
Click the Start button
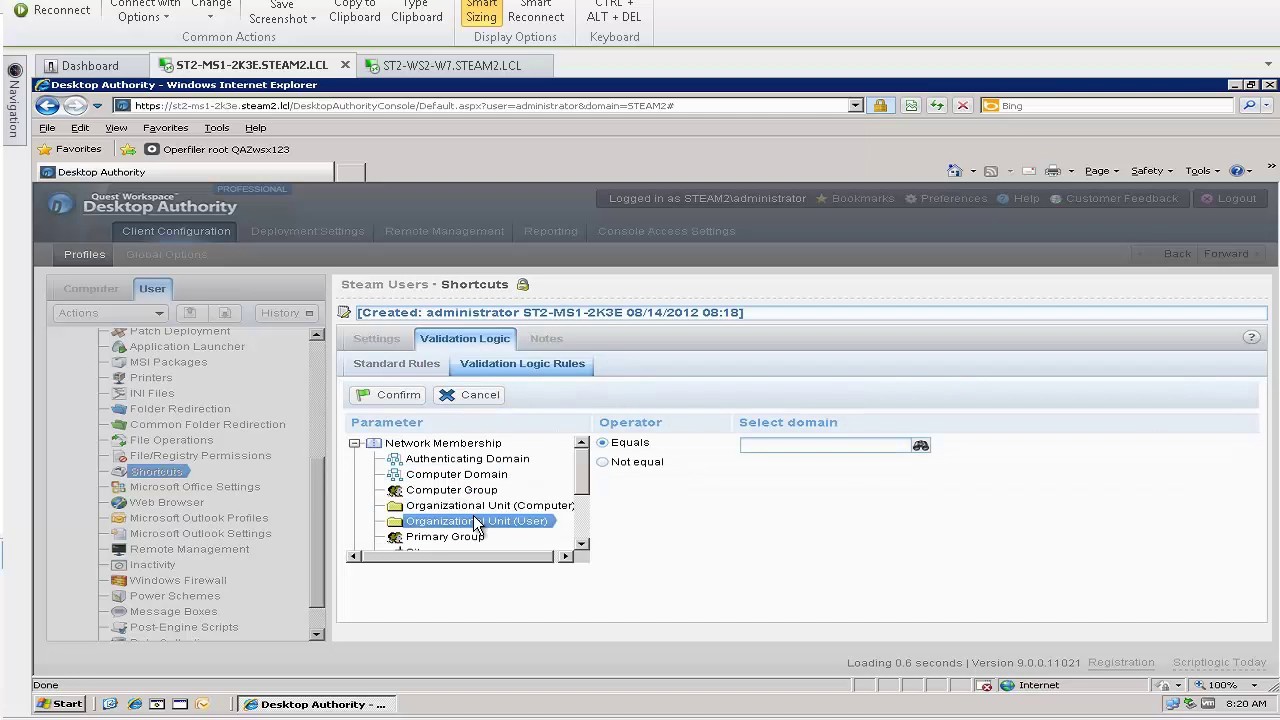point(60,704)
